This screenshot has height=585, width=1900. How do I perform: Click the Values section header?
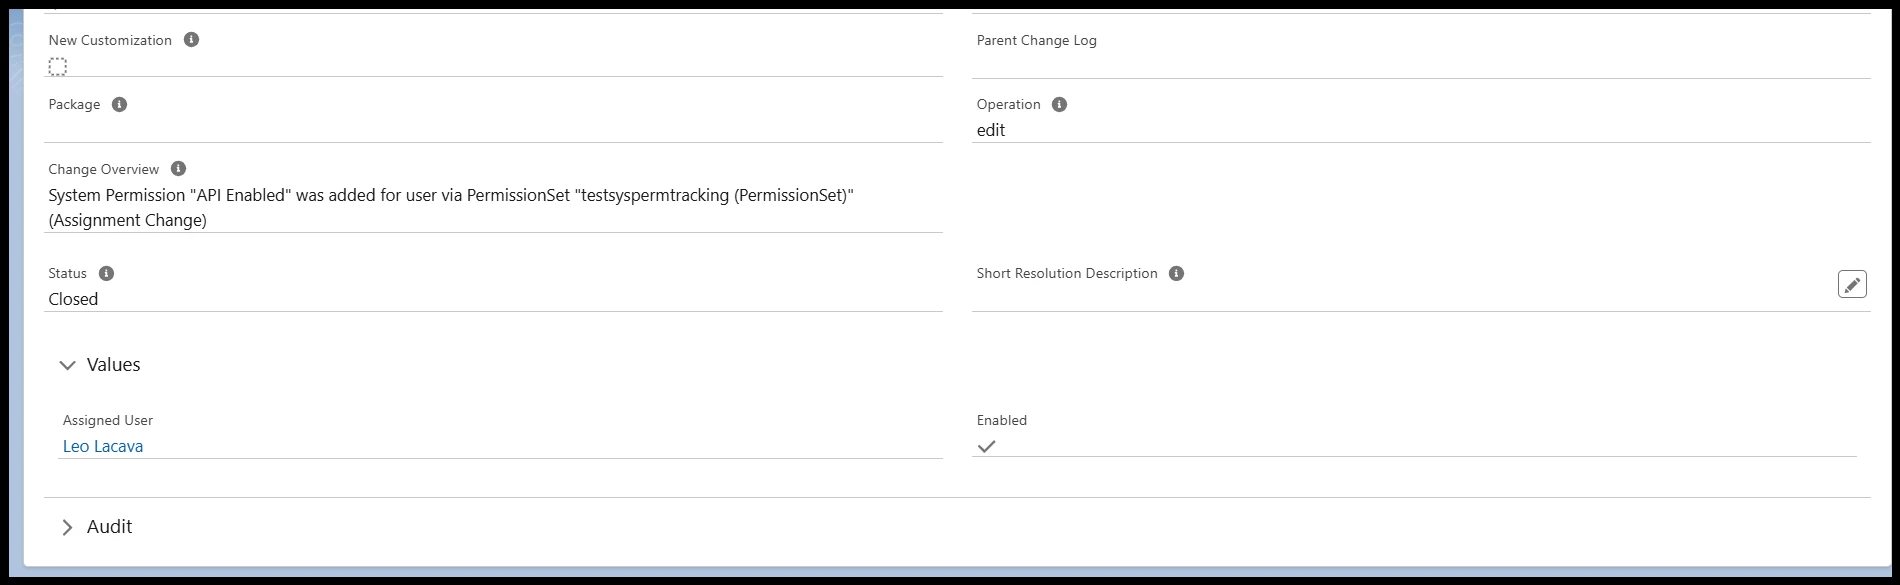[x=114, y=365]
